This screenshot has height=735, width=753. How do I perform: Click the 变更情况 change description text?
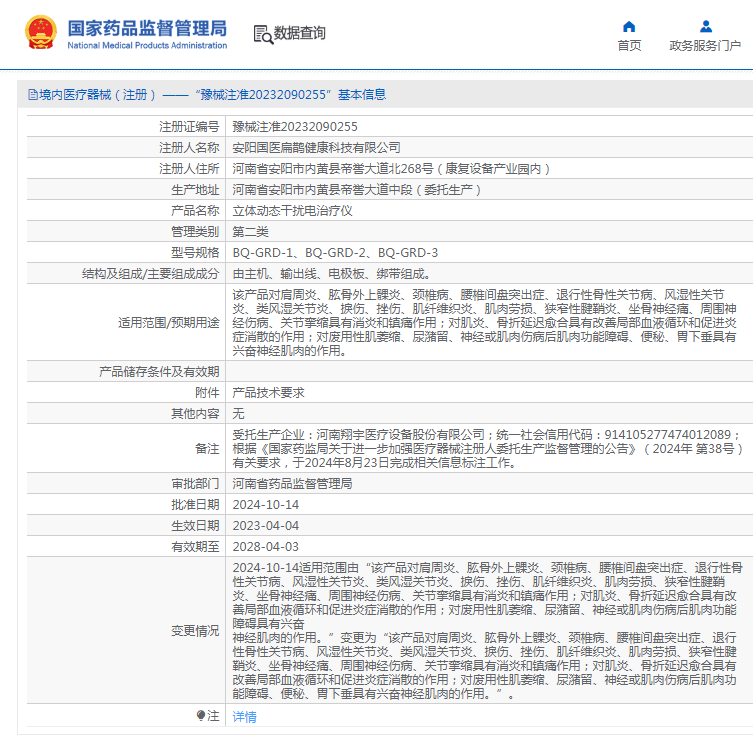487,630
